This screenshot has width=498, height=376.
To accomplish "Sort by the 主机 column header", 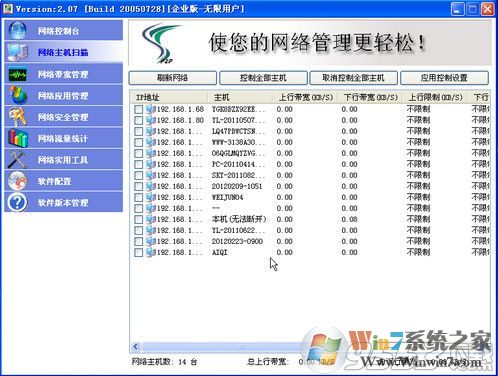I will [x=240, y=97].
